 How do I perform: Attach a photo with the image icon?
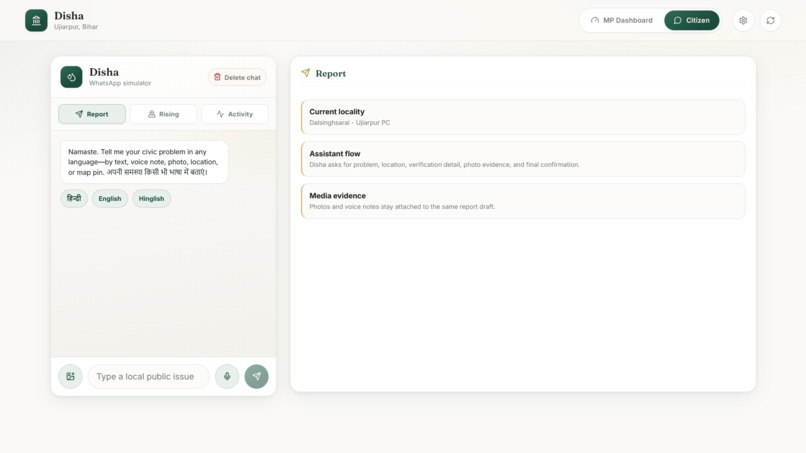coord(70,376)
